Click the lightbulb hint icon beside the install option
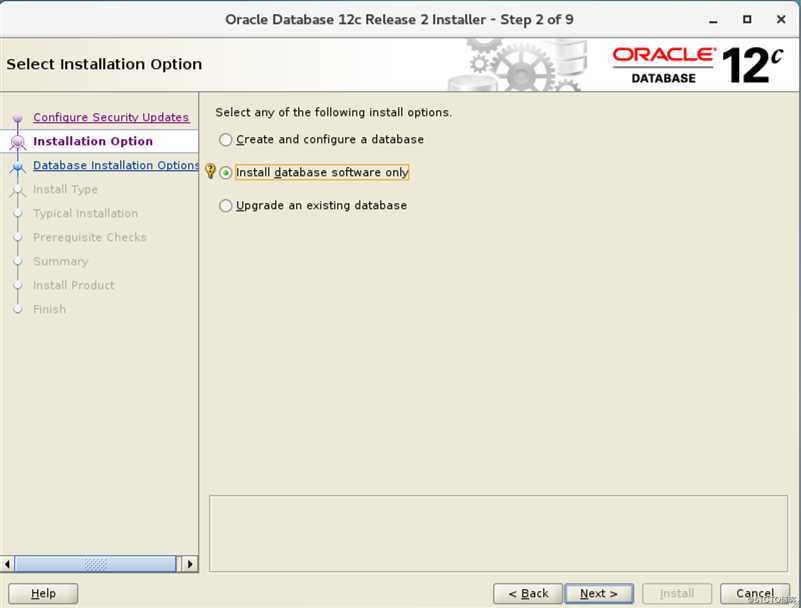801x608 pixels. (210, 171)
